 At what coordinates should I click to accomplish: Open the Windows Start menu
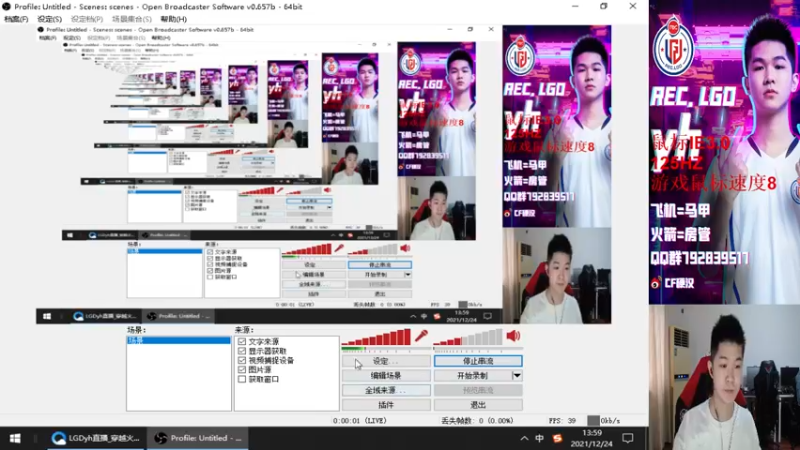15,438
